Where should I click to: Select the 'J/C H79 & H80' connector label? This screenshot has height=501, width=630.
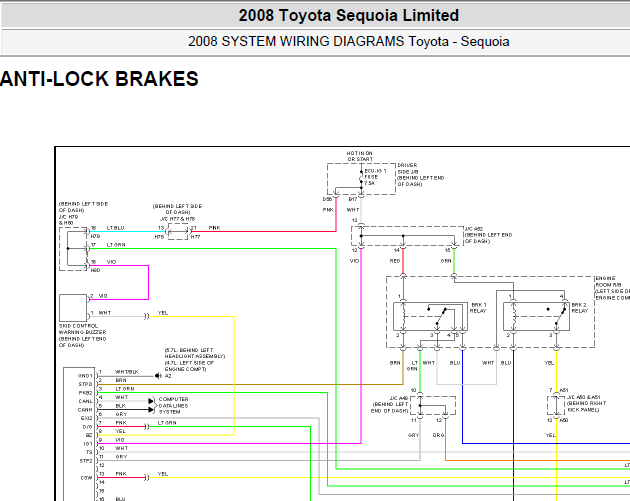click(68, 220)
